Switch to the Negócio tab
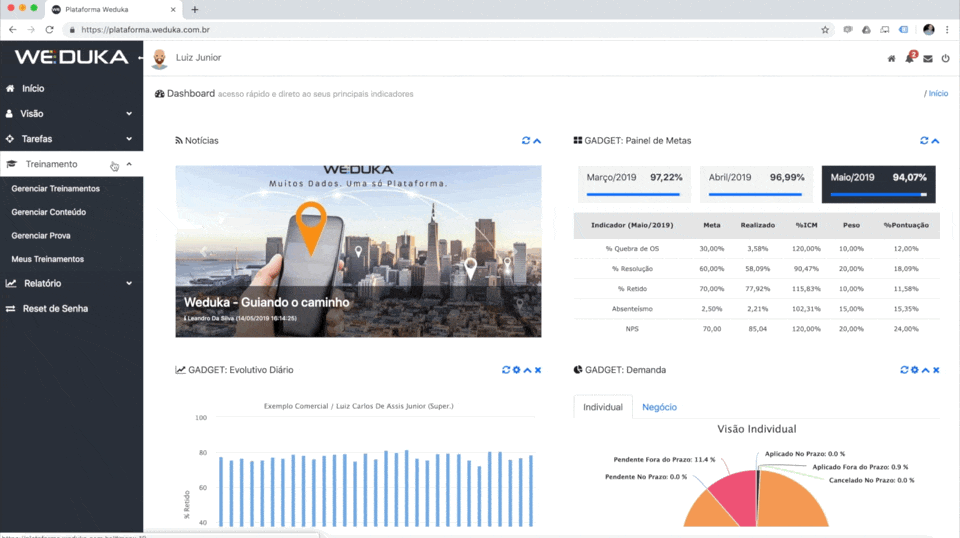This screenshot has width=960, height=538. point(659,407)
